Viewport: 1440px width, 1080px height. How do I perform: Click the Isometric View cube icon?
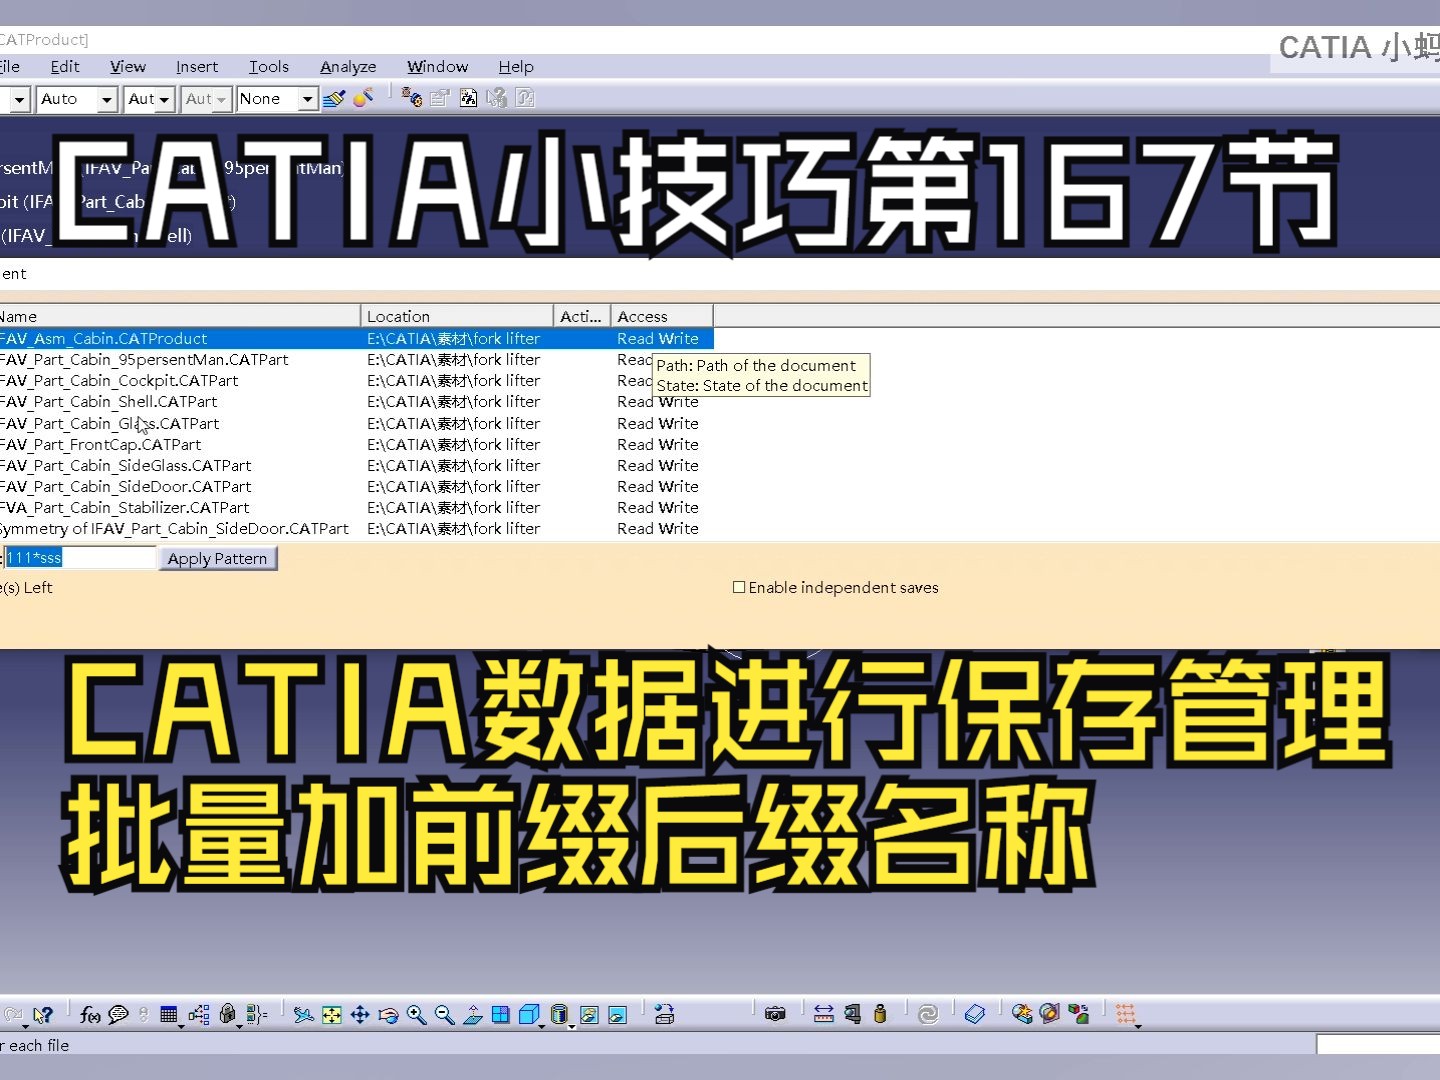click(529, 1015)
